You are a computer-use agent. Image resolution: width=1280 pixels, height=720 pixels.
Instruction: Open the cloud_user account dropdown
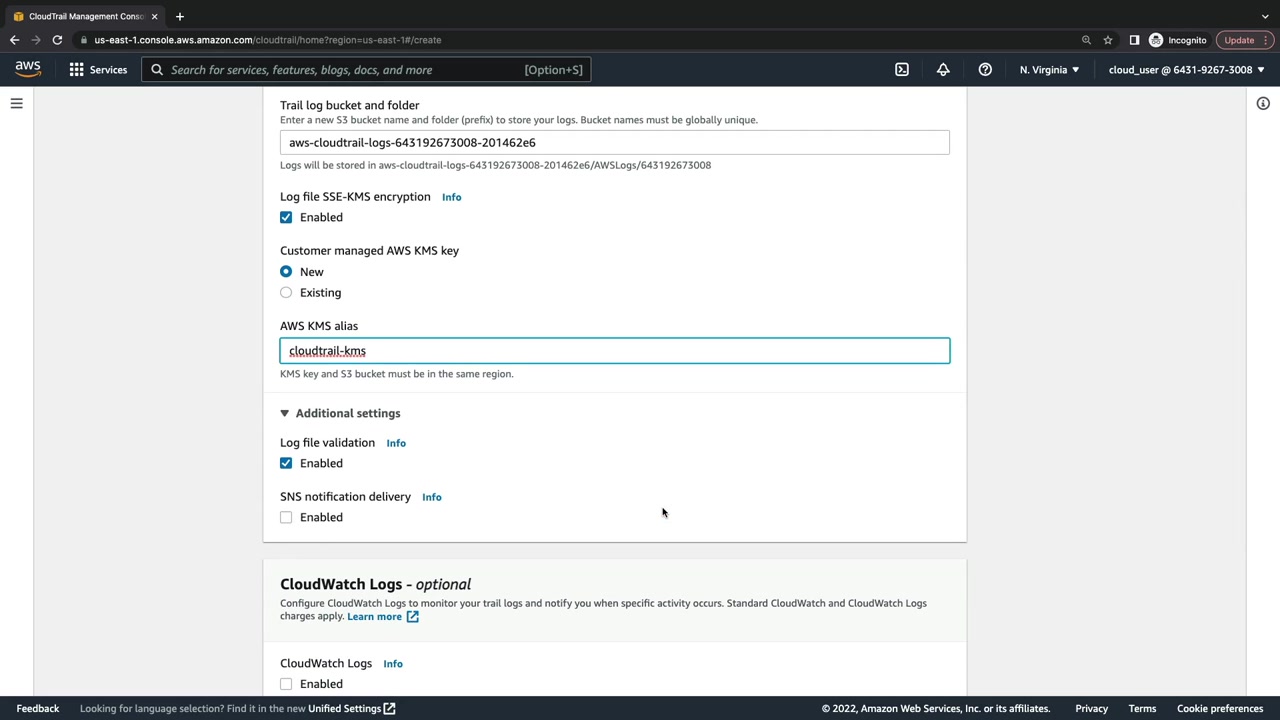(1186, 70)
